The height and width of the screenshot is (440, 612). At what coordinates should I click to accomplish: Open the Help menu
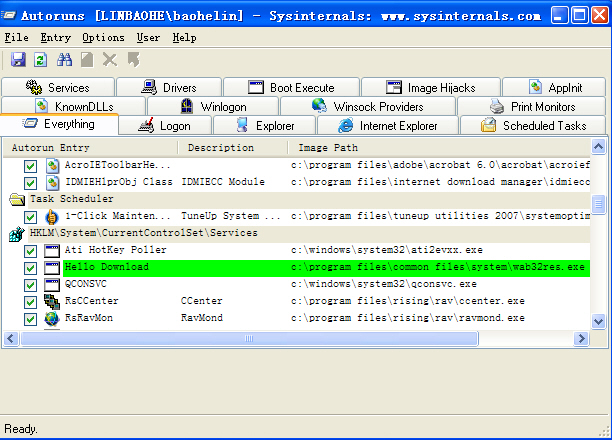coord(185,37)
